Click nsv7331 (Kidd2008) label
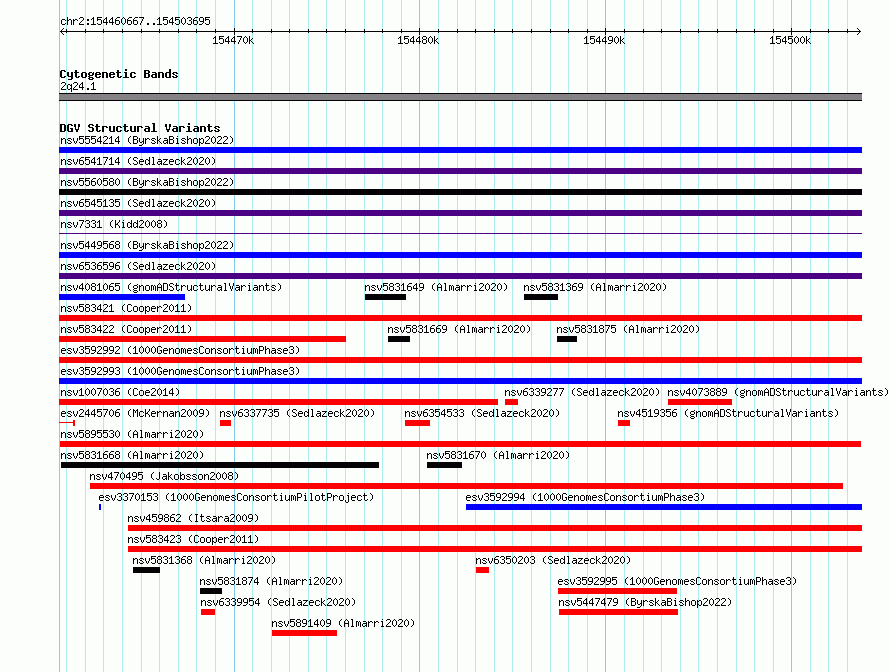Image resolution: width=890 pixels, height=672 pixels. pyautogui.click(x=114, y=224)
